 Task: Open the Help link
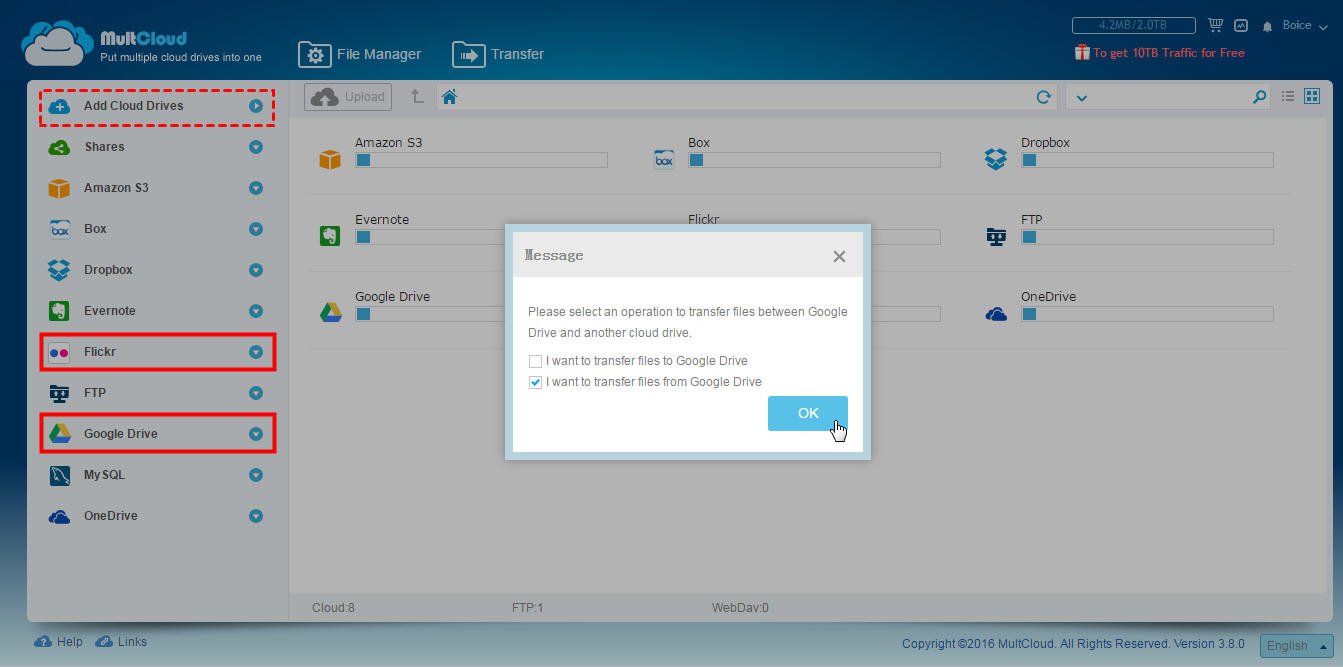[x=58, y=642]
